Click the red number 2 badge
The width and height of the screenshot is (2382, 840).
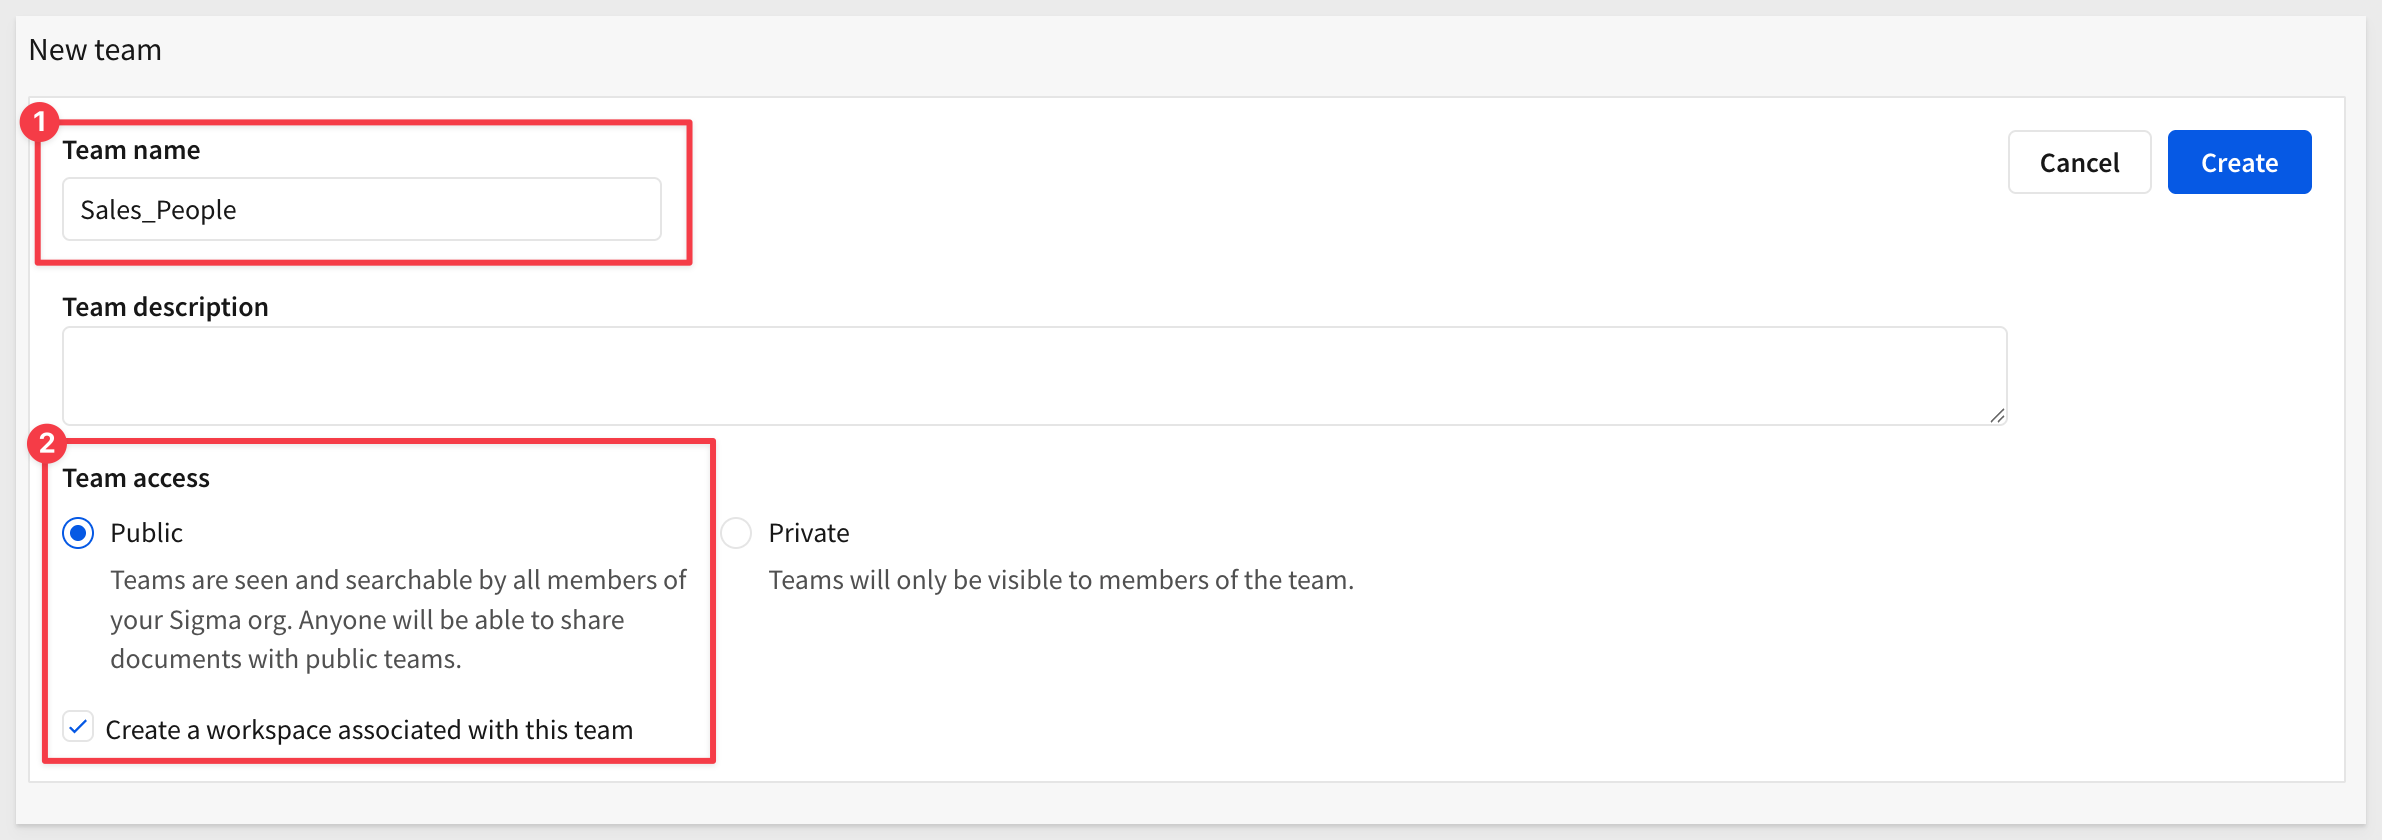(x=46, y=443)
